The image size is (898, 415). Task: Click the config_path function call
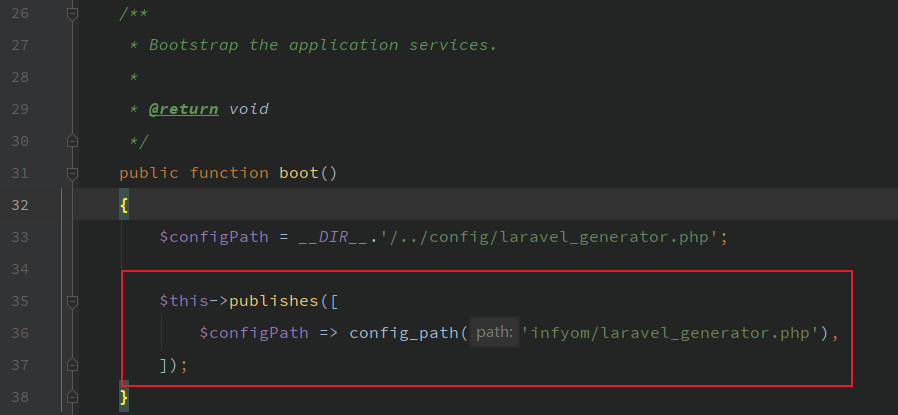[403, 333]
